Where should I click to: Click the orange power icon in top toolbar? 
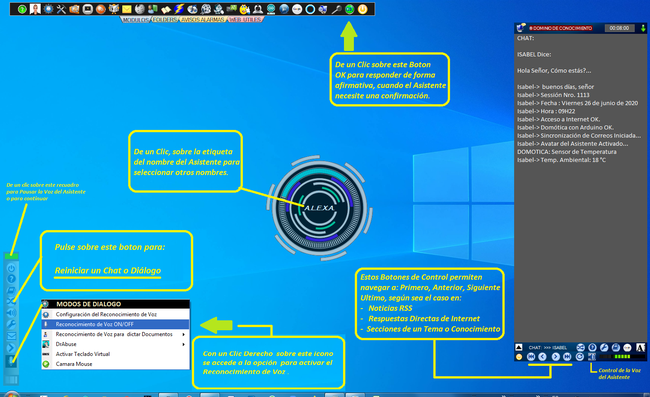(362, 9)
